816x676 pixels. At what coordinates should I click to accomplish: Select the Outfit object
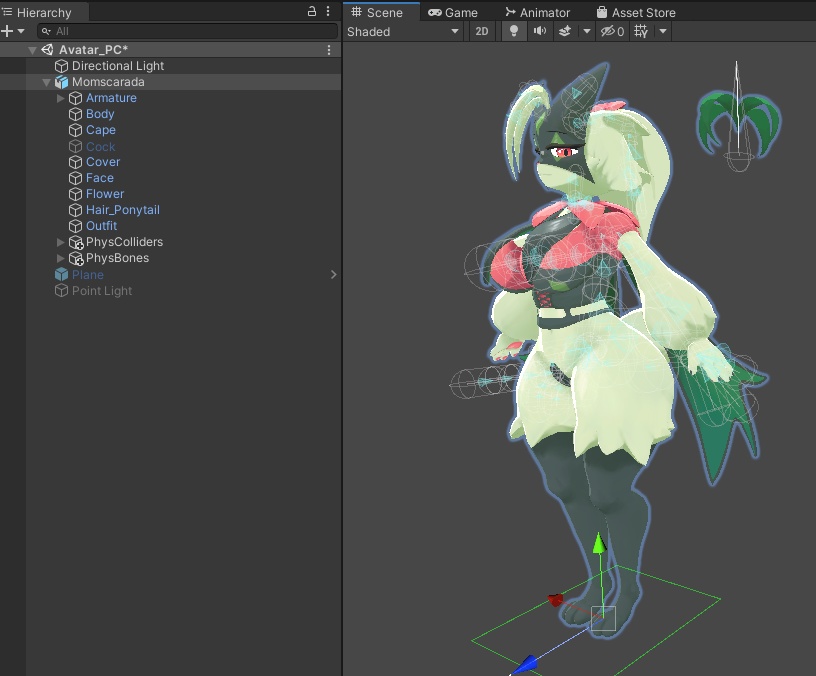coord(101,226)
